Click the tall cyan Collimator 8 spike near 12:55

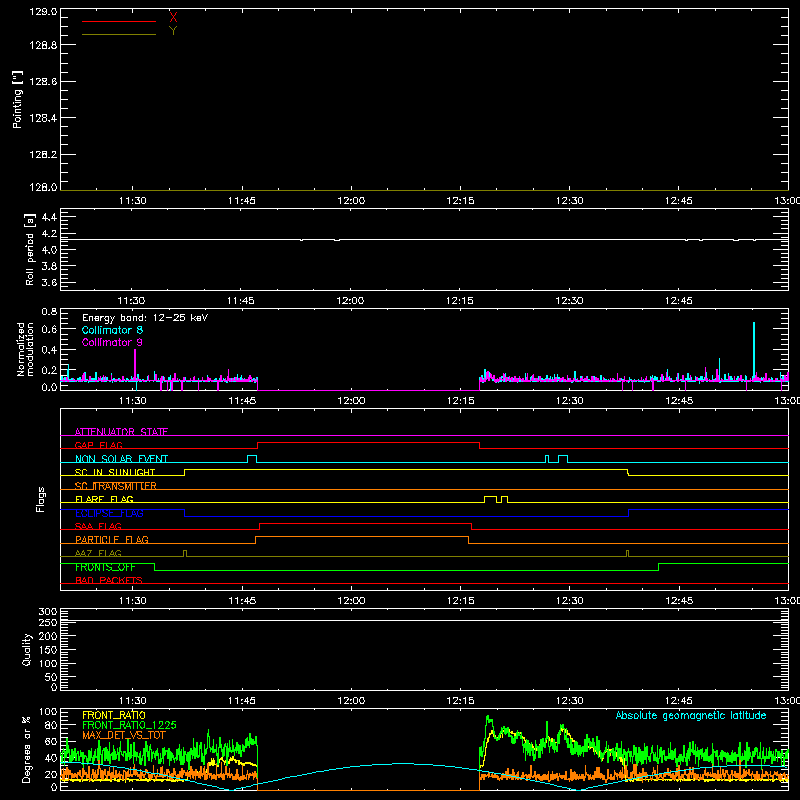(754, 351)
